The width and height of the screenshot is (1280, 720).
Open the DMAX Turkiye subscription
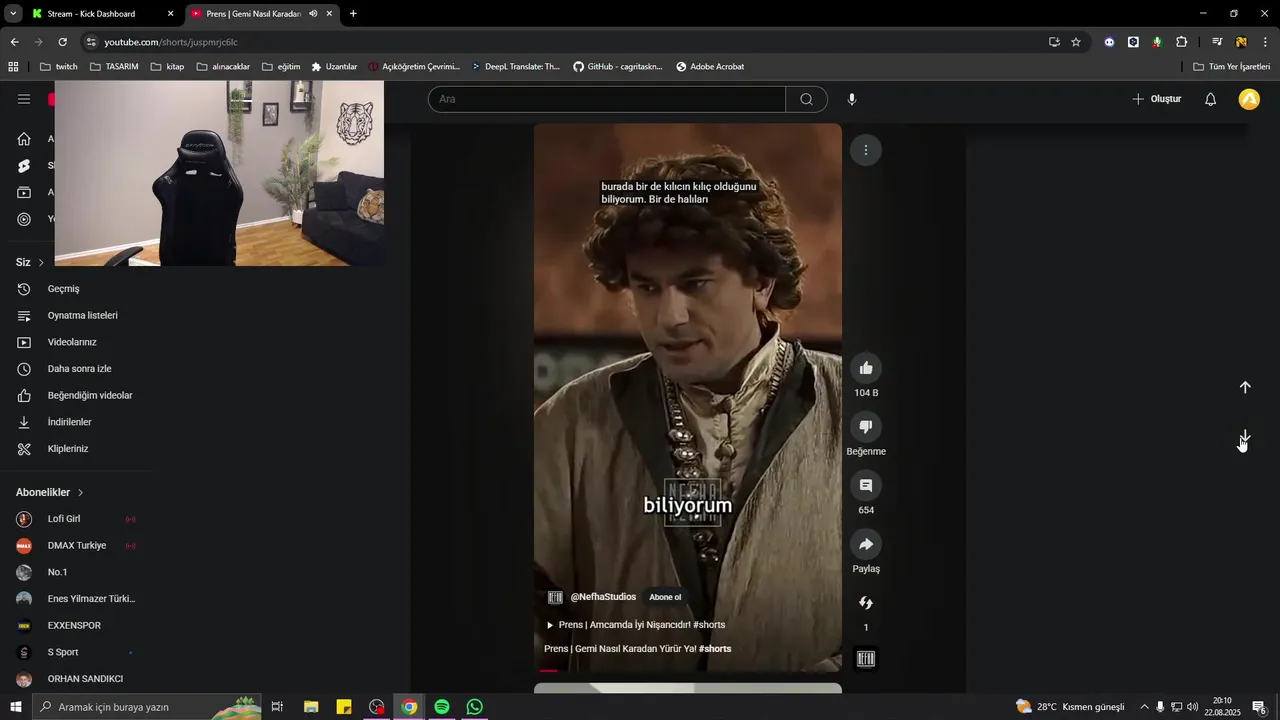[76, 546]
